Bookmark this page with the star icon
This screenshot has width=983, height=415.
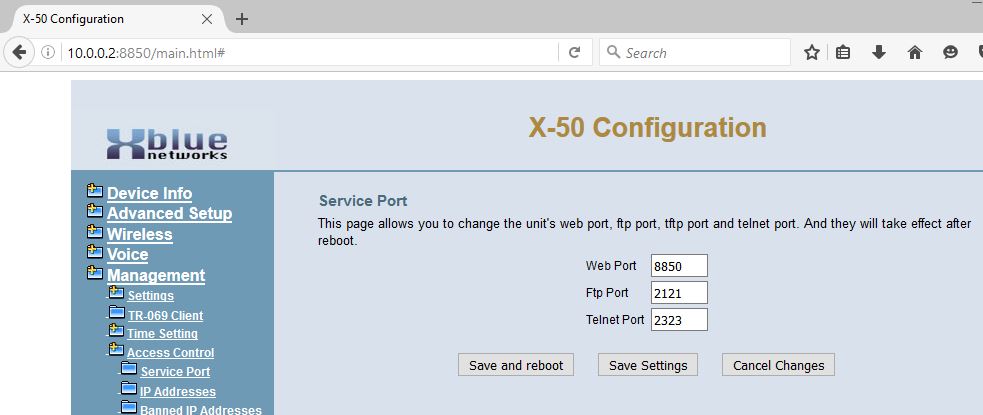click(812, 53)
